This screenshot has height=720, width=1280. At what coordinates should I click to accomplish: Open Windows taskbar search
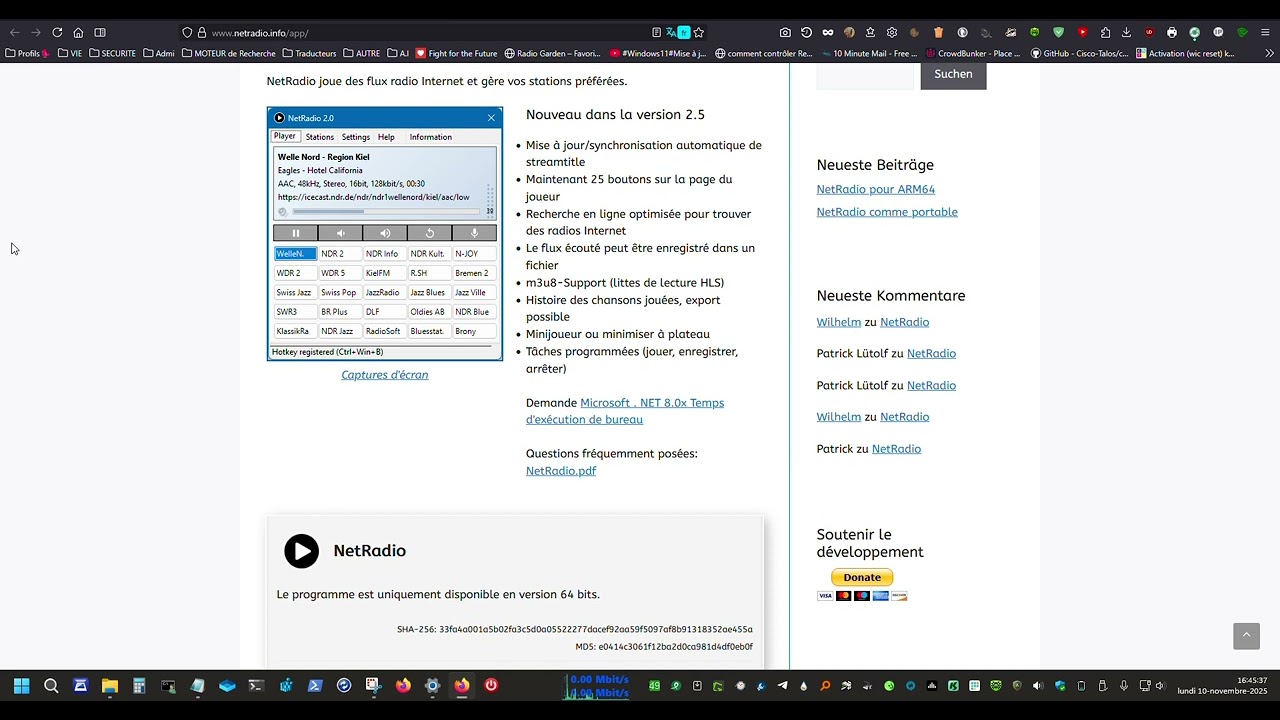tap(51, 686)
